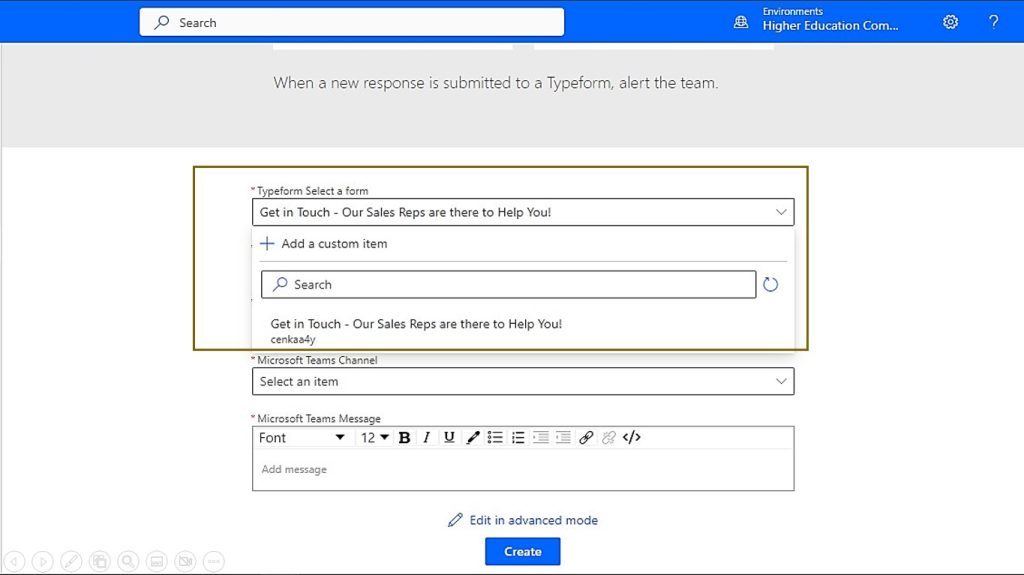
Task: Advance to next slide with the forward arrow
Action: click(42, 561)
